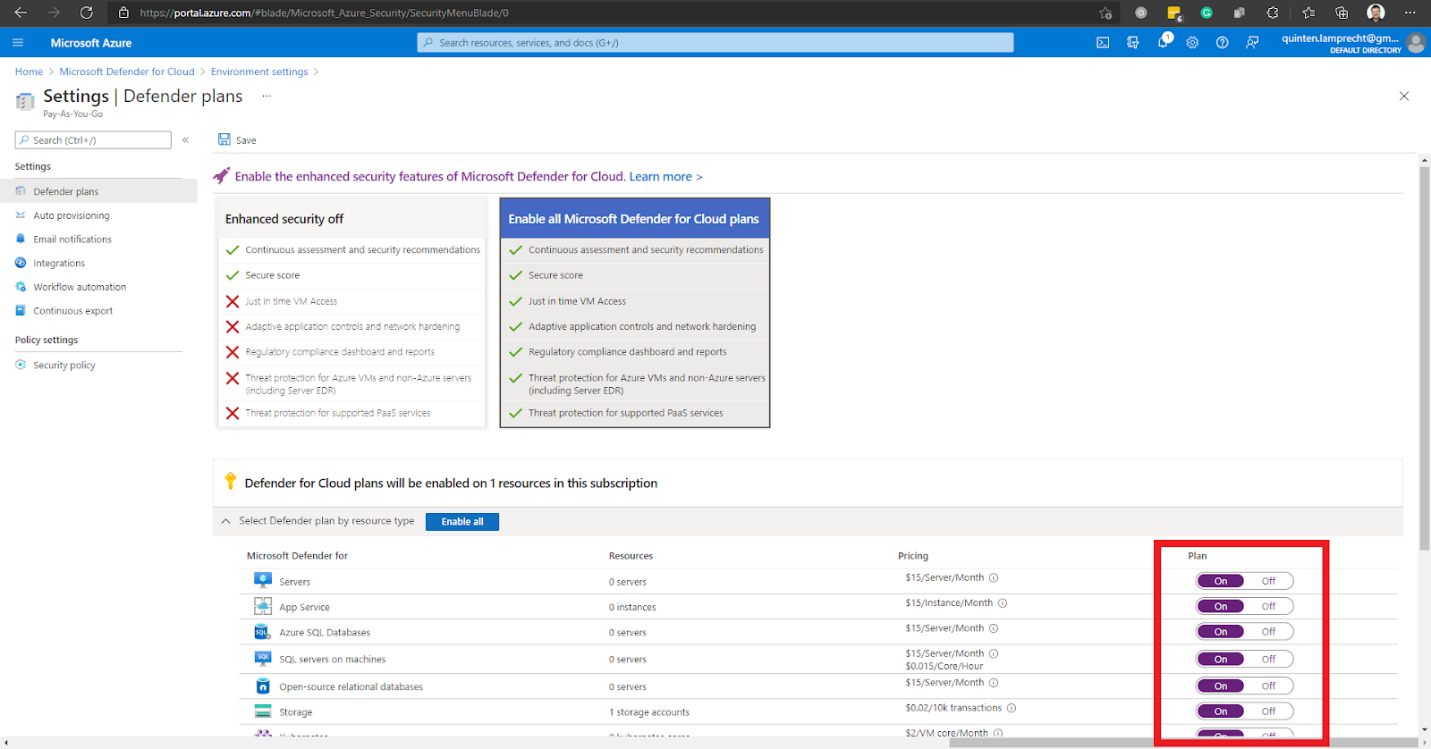Click the horizontal scrollbar at the bottom
The width and height of the screenshot is (1431, 749).
(1182, 743)
